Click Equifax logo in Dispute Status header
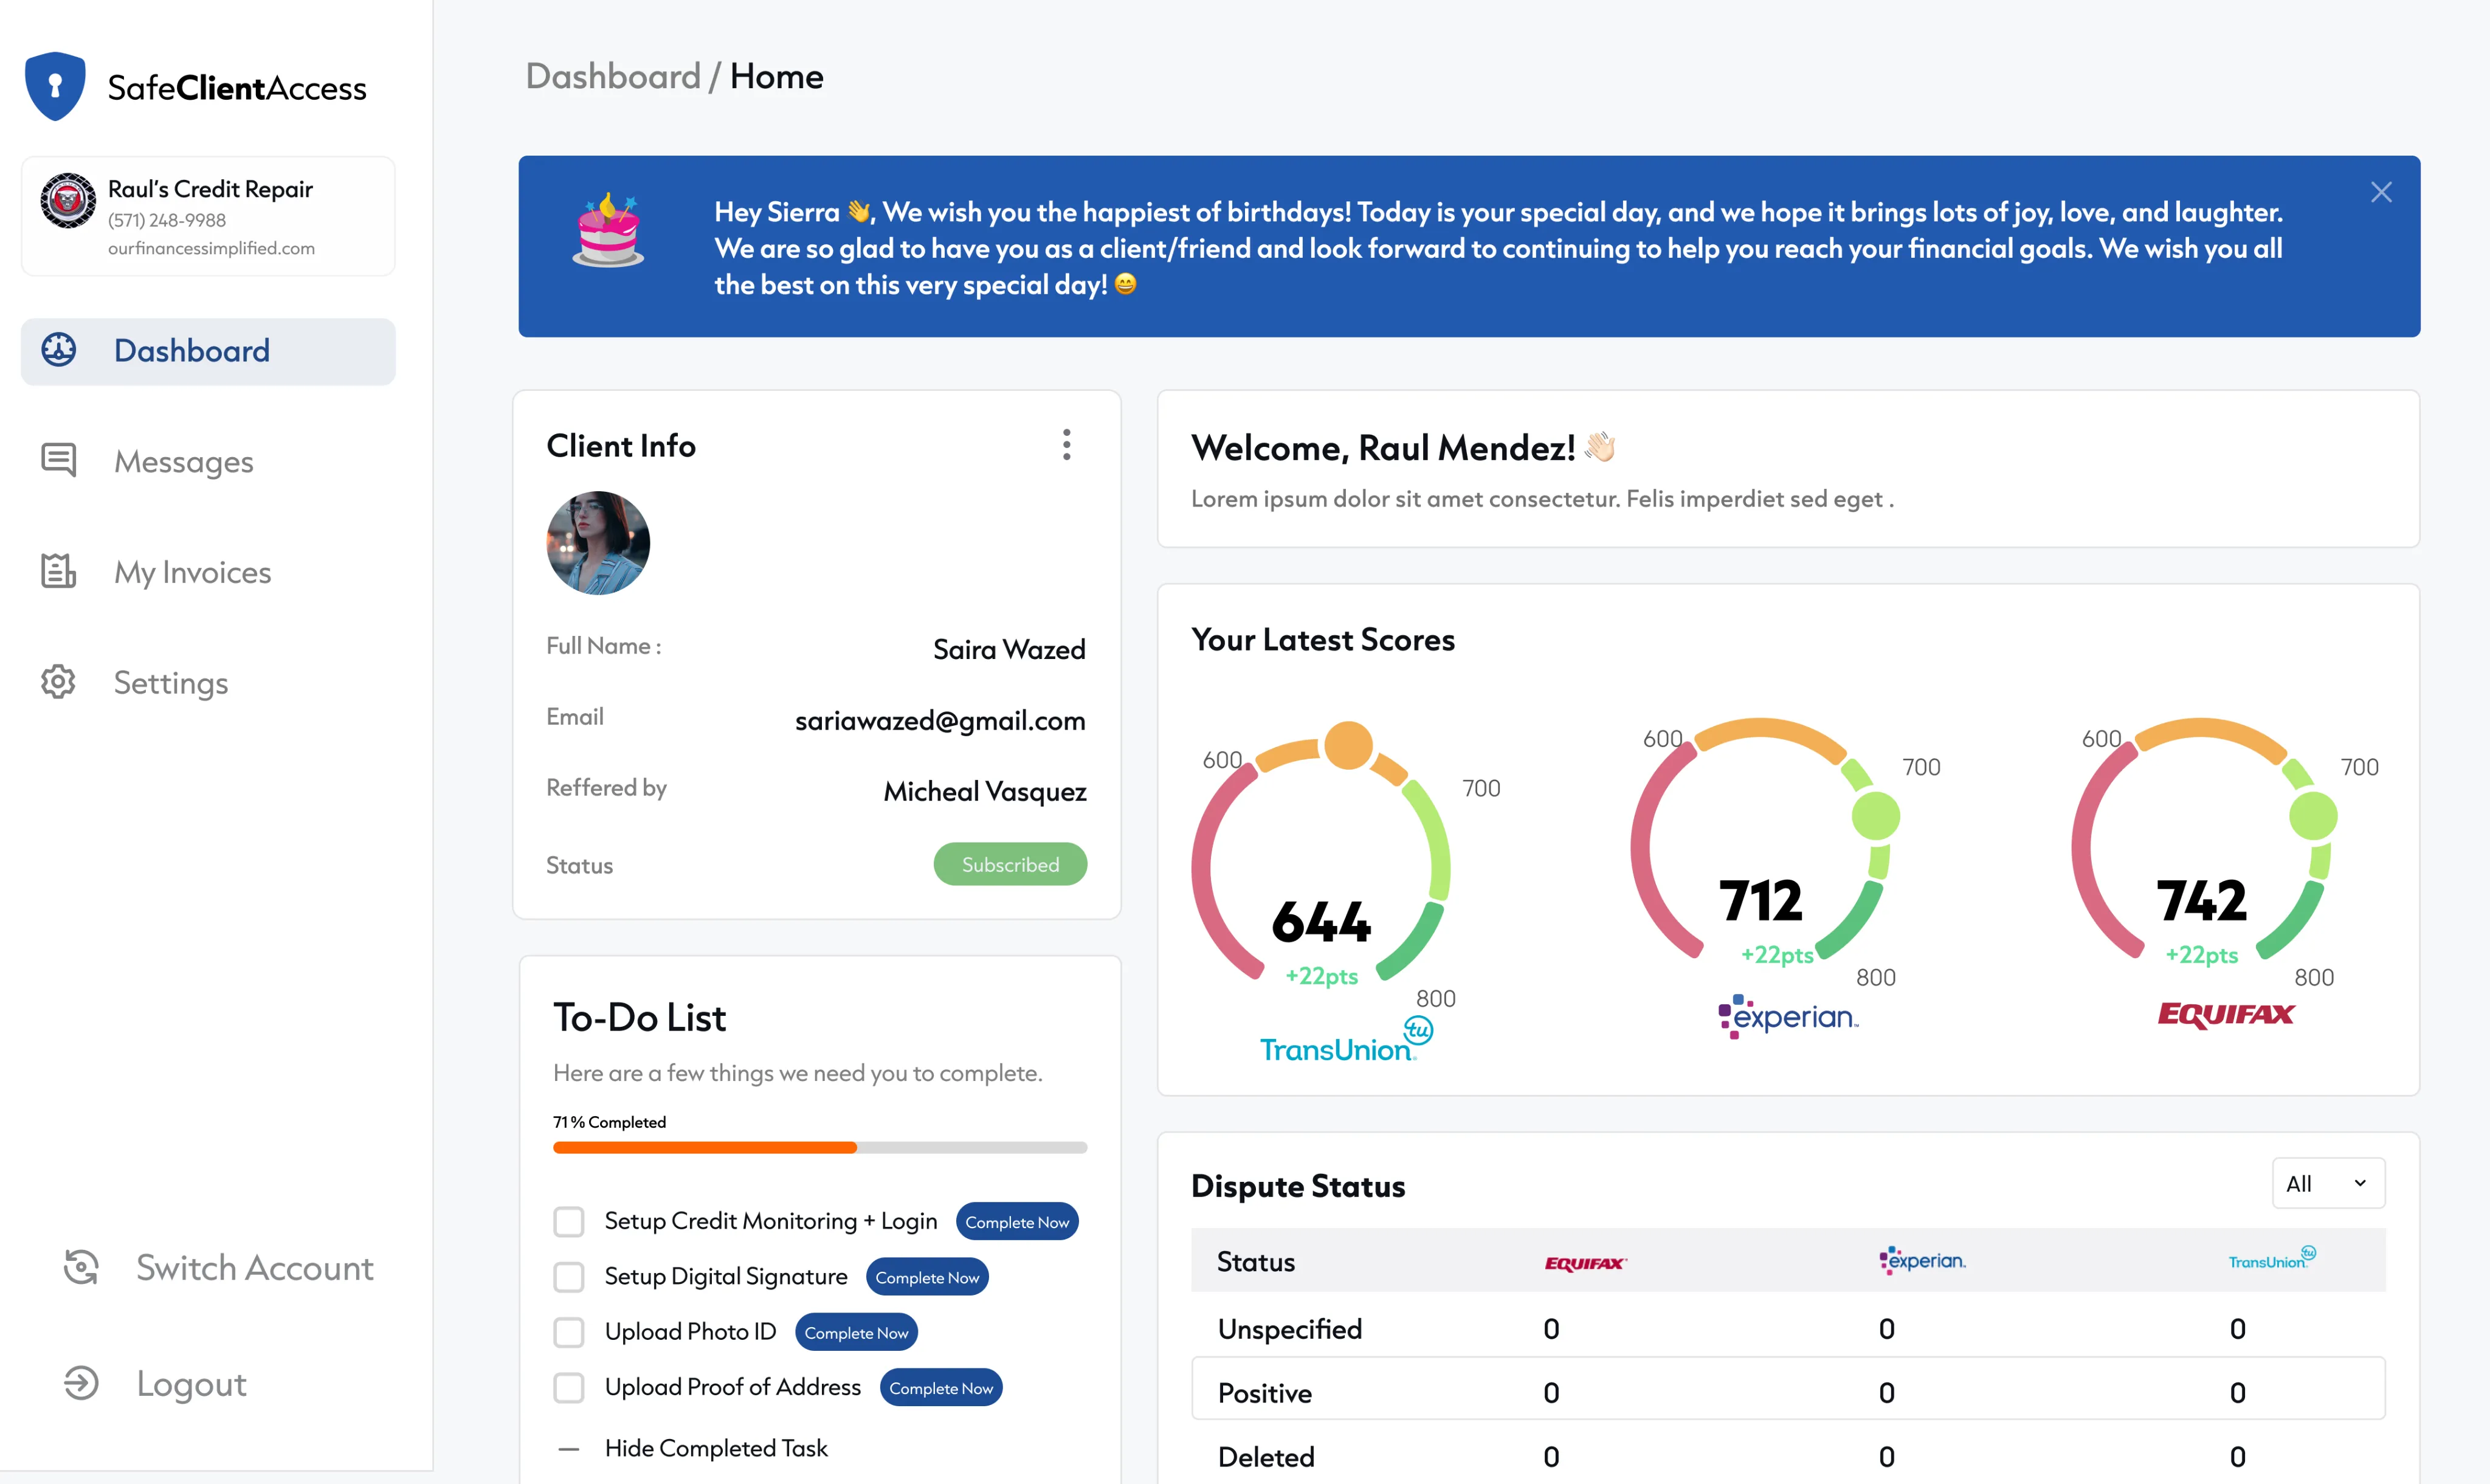Screen dimensions: 2490x1484 pos(1586,1263)
